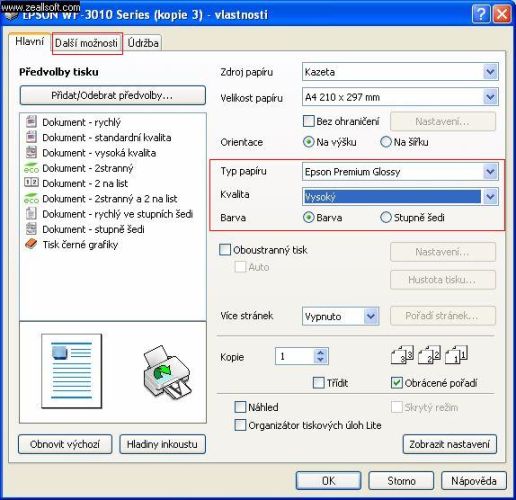
Task: Click the page layout preview thumbnail
Action: 72,371
